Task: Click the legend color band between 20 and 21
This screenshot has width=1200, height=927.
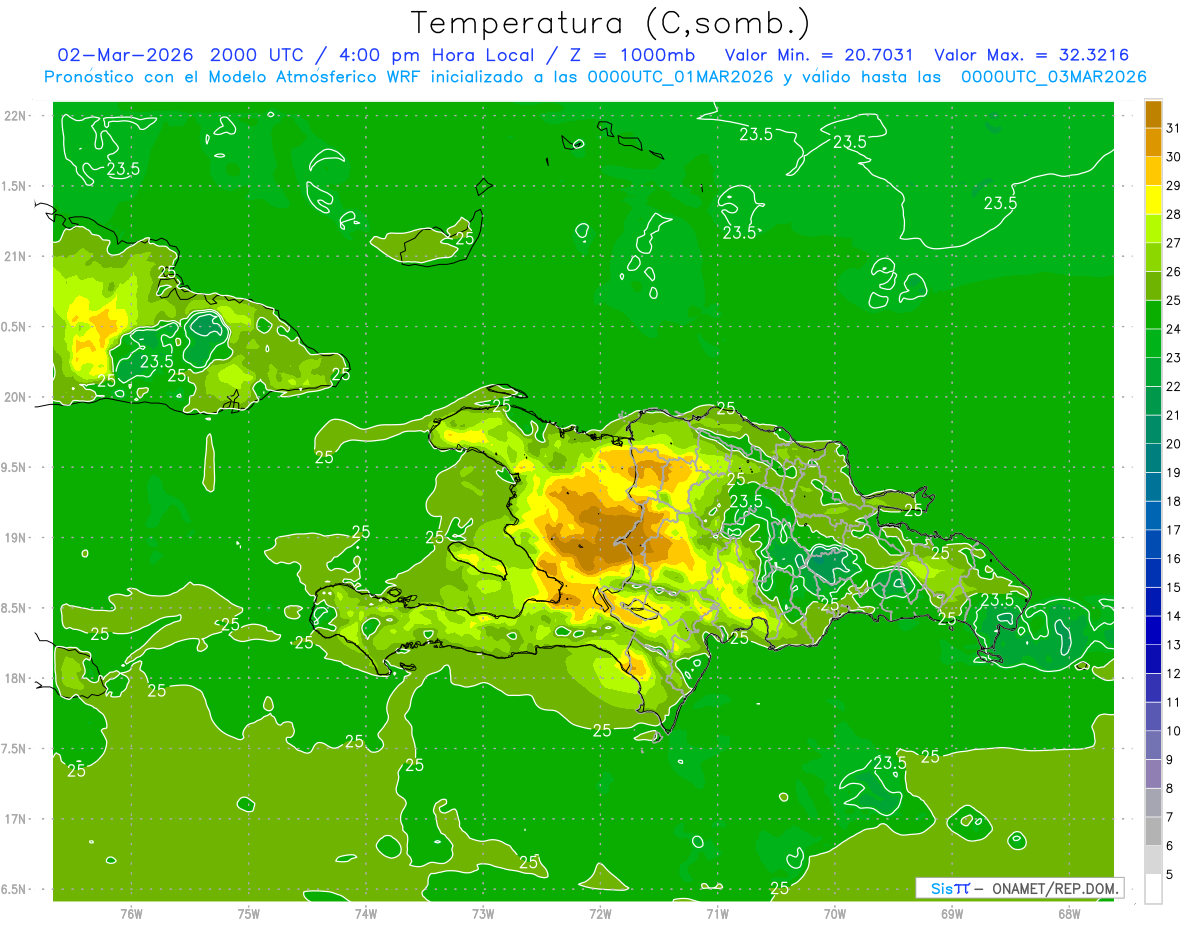Action: tap(1153, 430)
